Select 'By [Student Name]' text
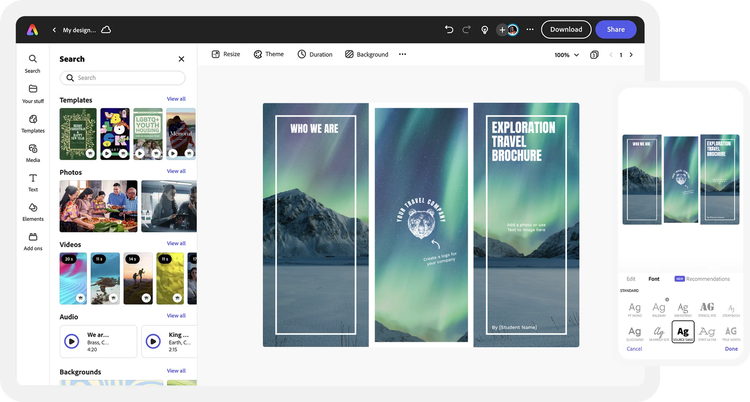 [514, 327]
